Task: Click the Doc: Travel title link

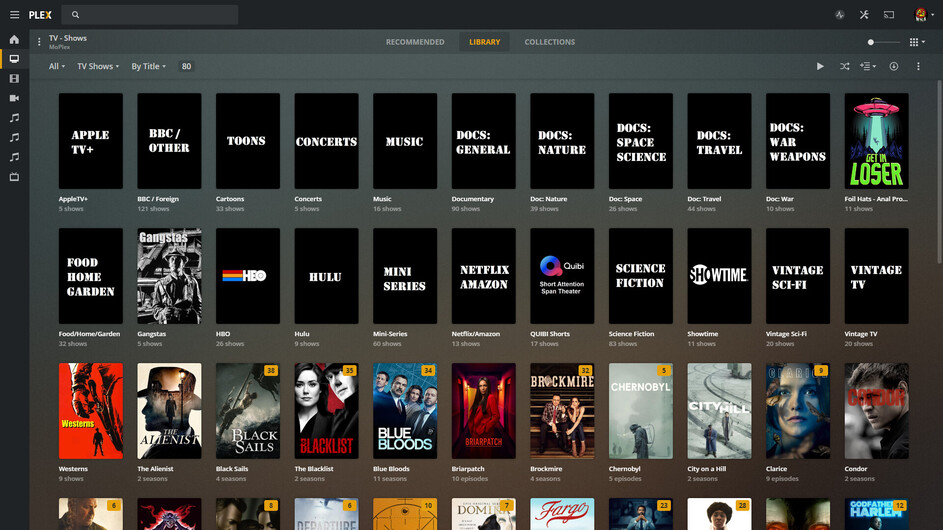Action: click(705, 199)
